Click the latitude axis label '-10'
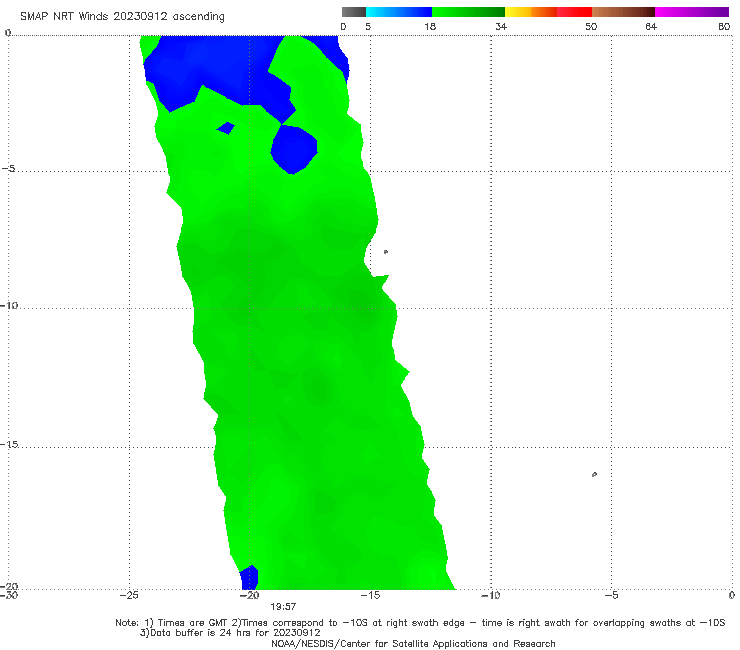The height and width of the screenshot is (650, 740). (x=9, y=305)
